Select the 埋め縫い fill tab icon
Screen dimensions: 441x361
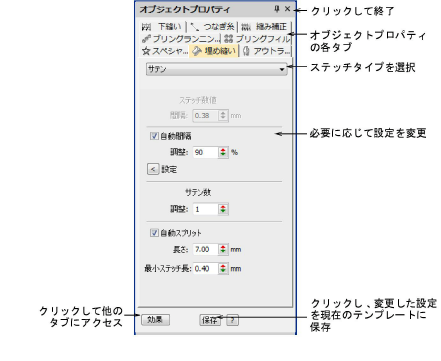[197, 51]
